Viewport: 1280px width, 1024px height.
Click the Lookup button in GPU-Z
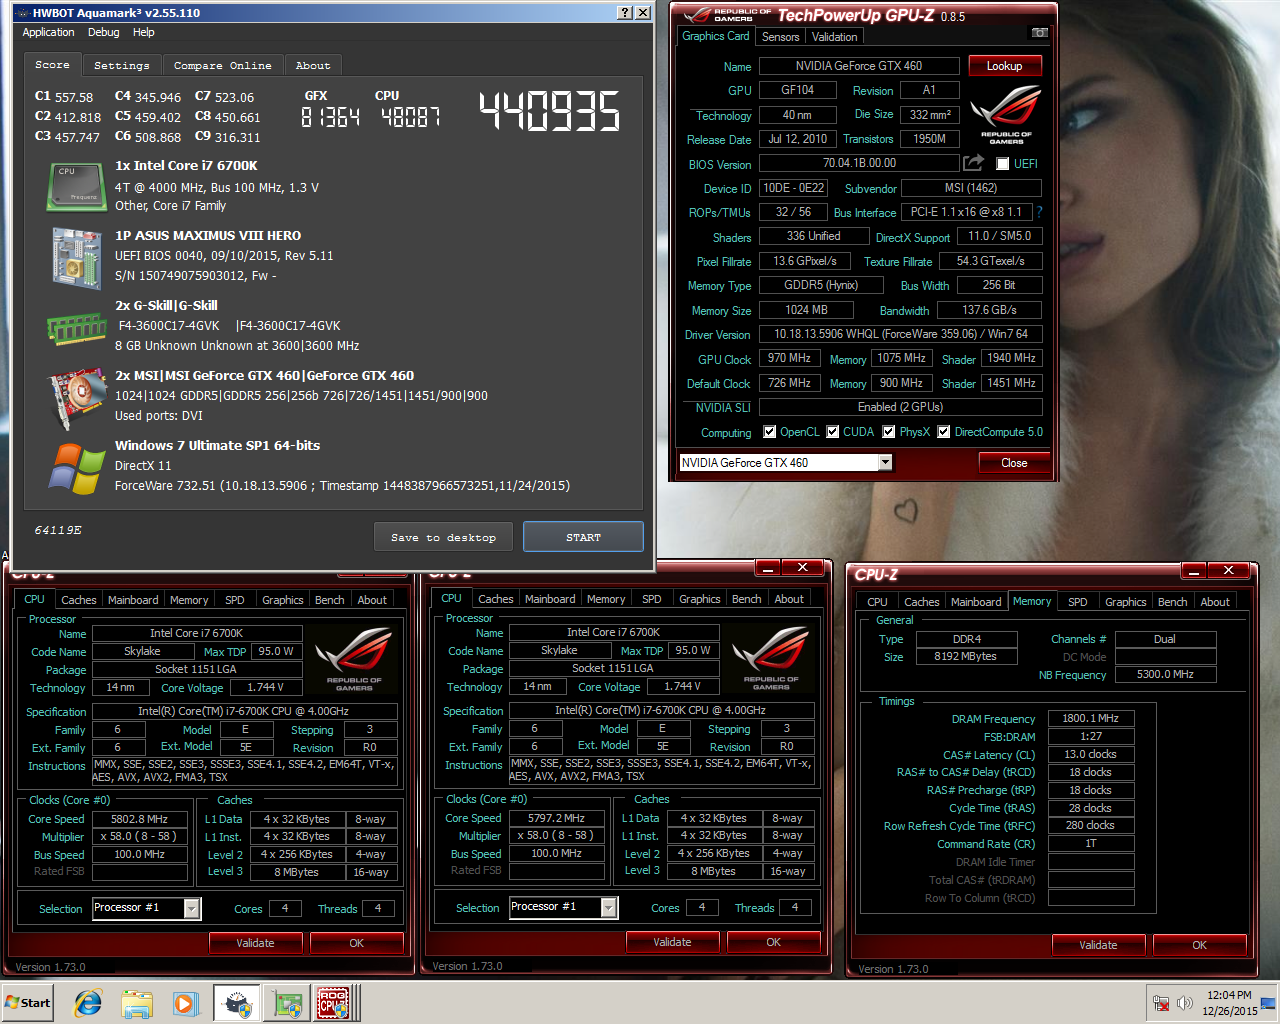click(1004, 66)
